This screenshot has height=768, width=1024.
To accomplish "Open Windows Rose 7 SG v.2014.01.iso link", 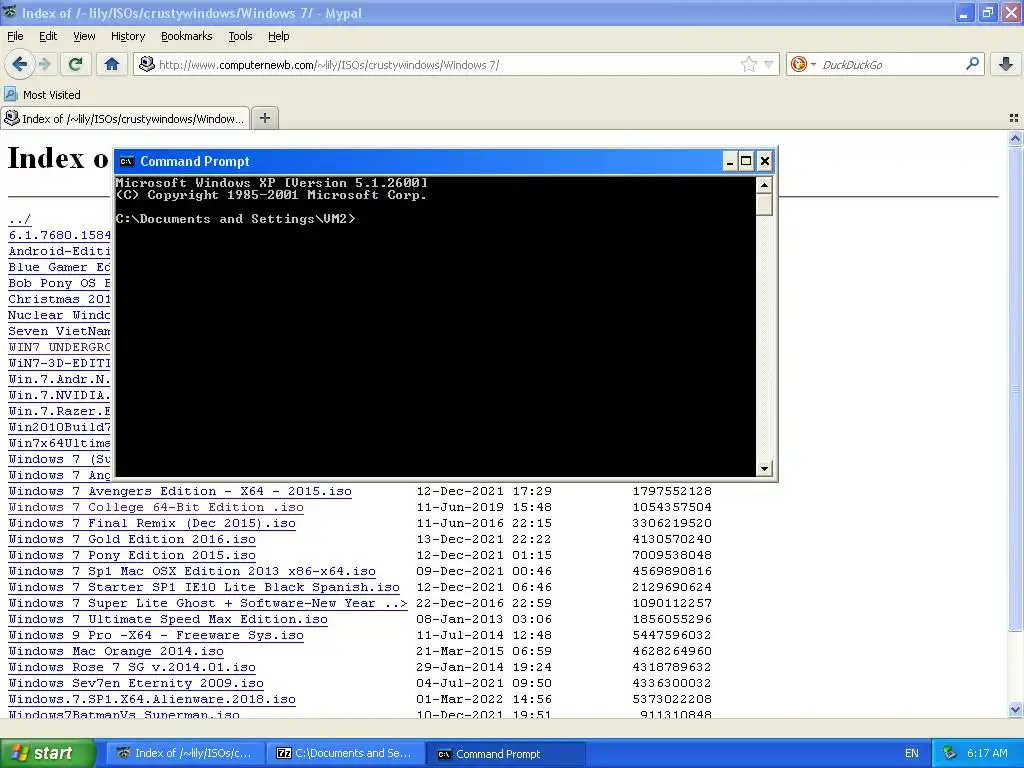I will [x=132, y=667].
